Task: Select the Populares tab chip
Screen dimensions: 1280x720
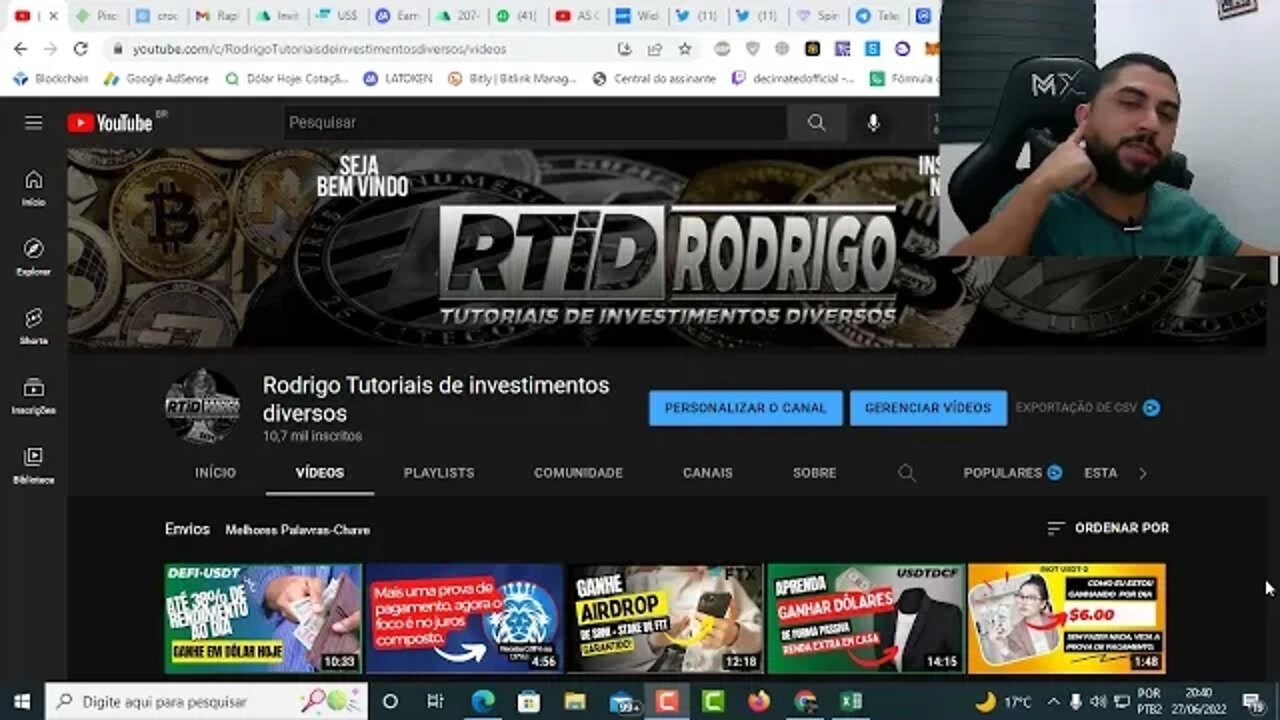Action: [x=1012, y=473]
